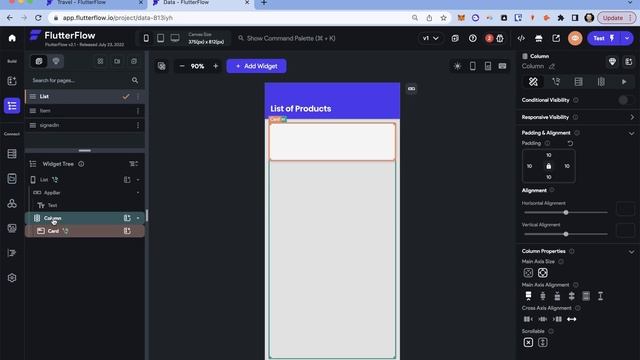The height and width of the screenshot is (360, 640).
Task: Toggle the padding lock icon
Action: click(x=549, y=166)
